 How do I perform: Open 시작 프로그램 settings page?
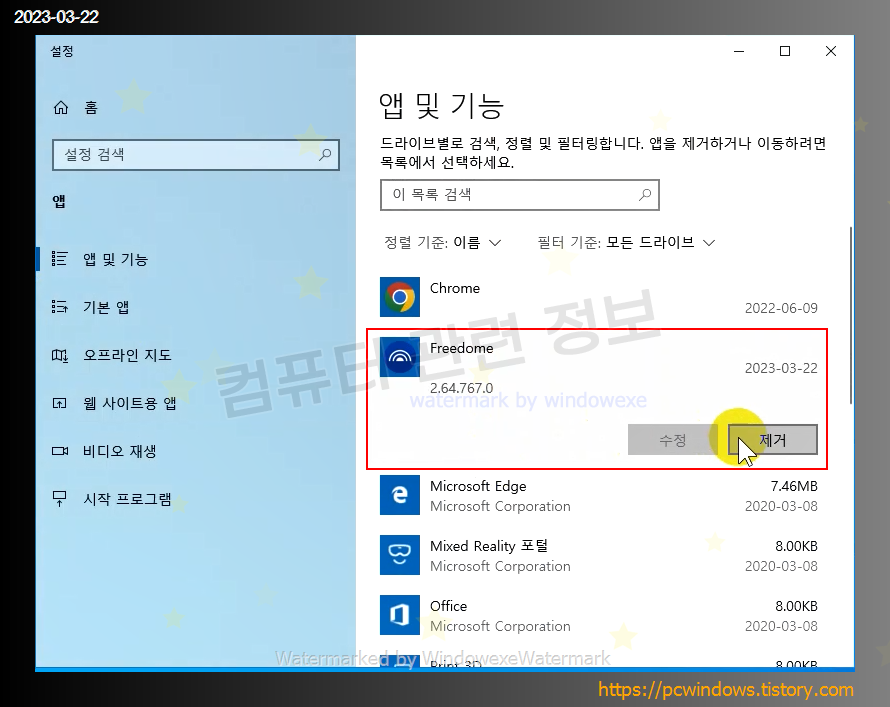[x=127, y=499]
